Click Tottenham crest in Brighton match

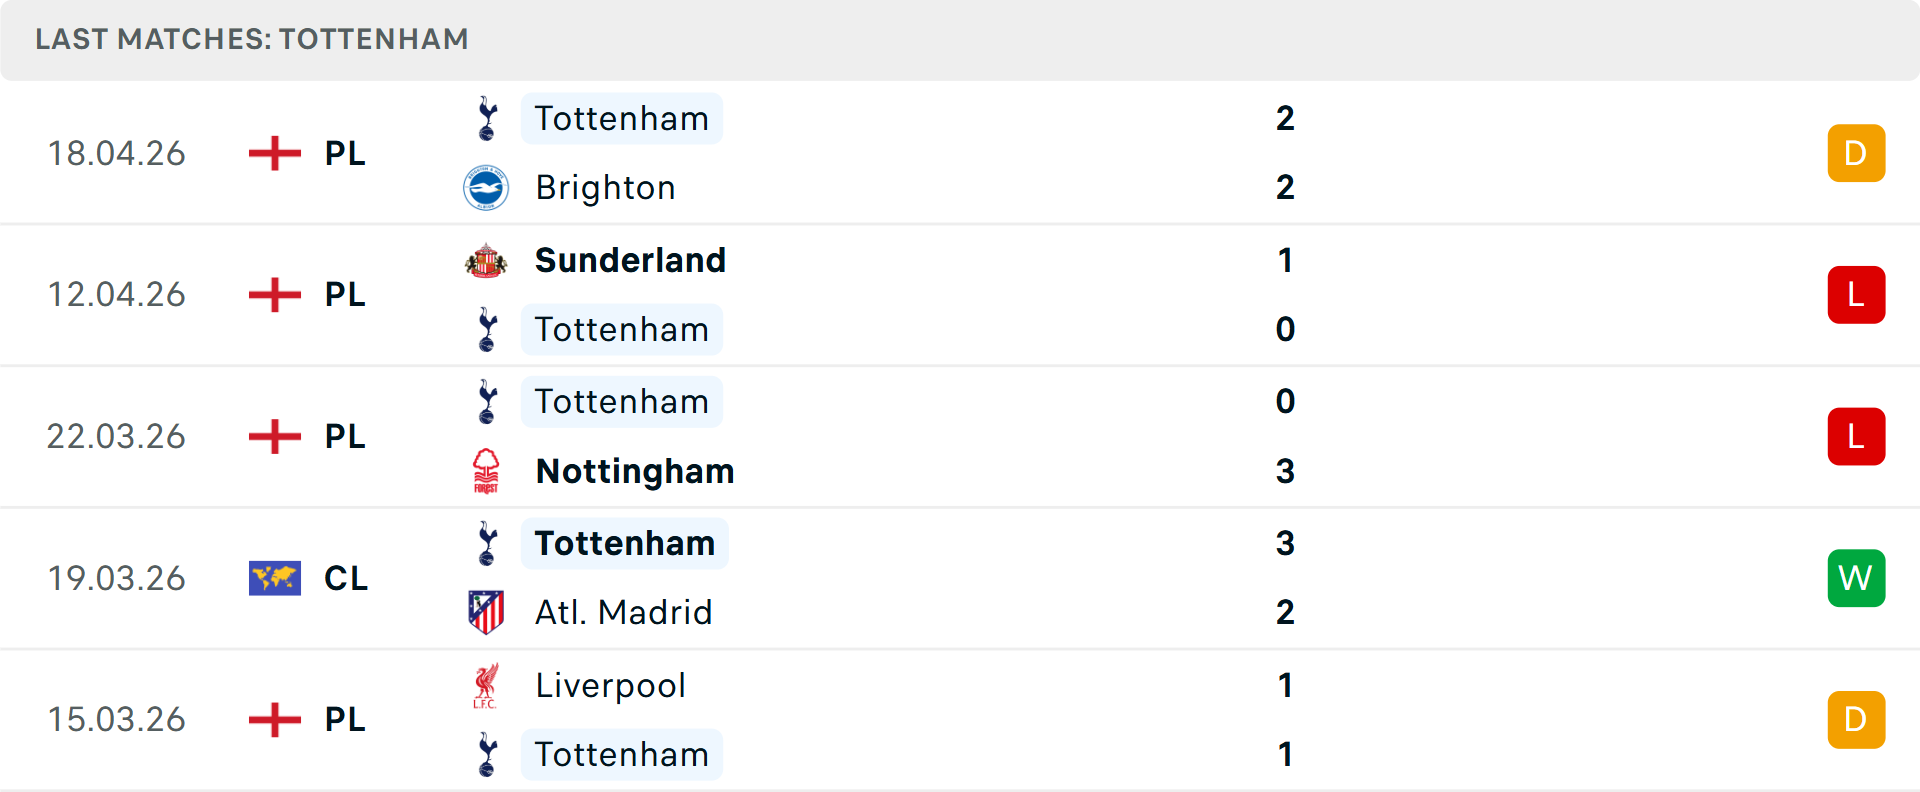click(487, 119)
